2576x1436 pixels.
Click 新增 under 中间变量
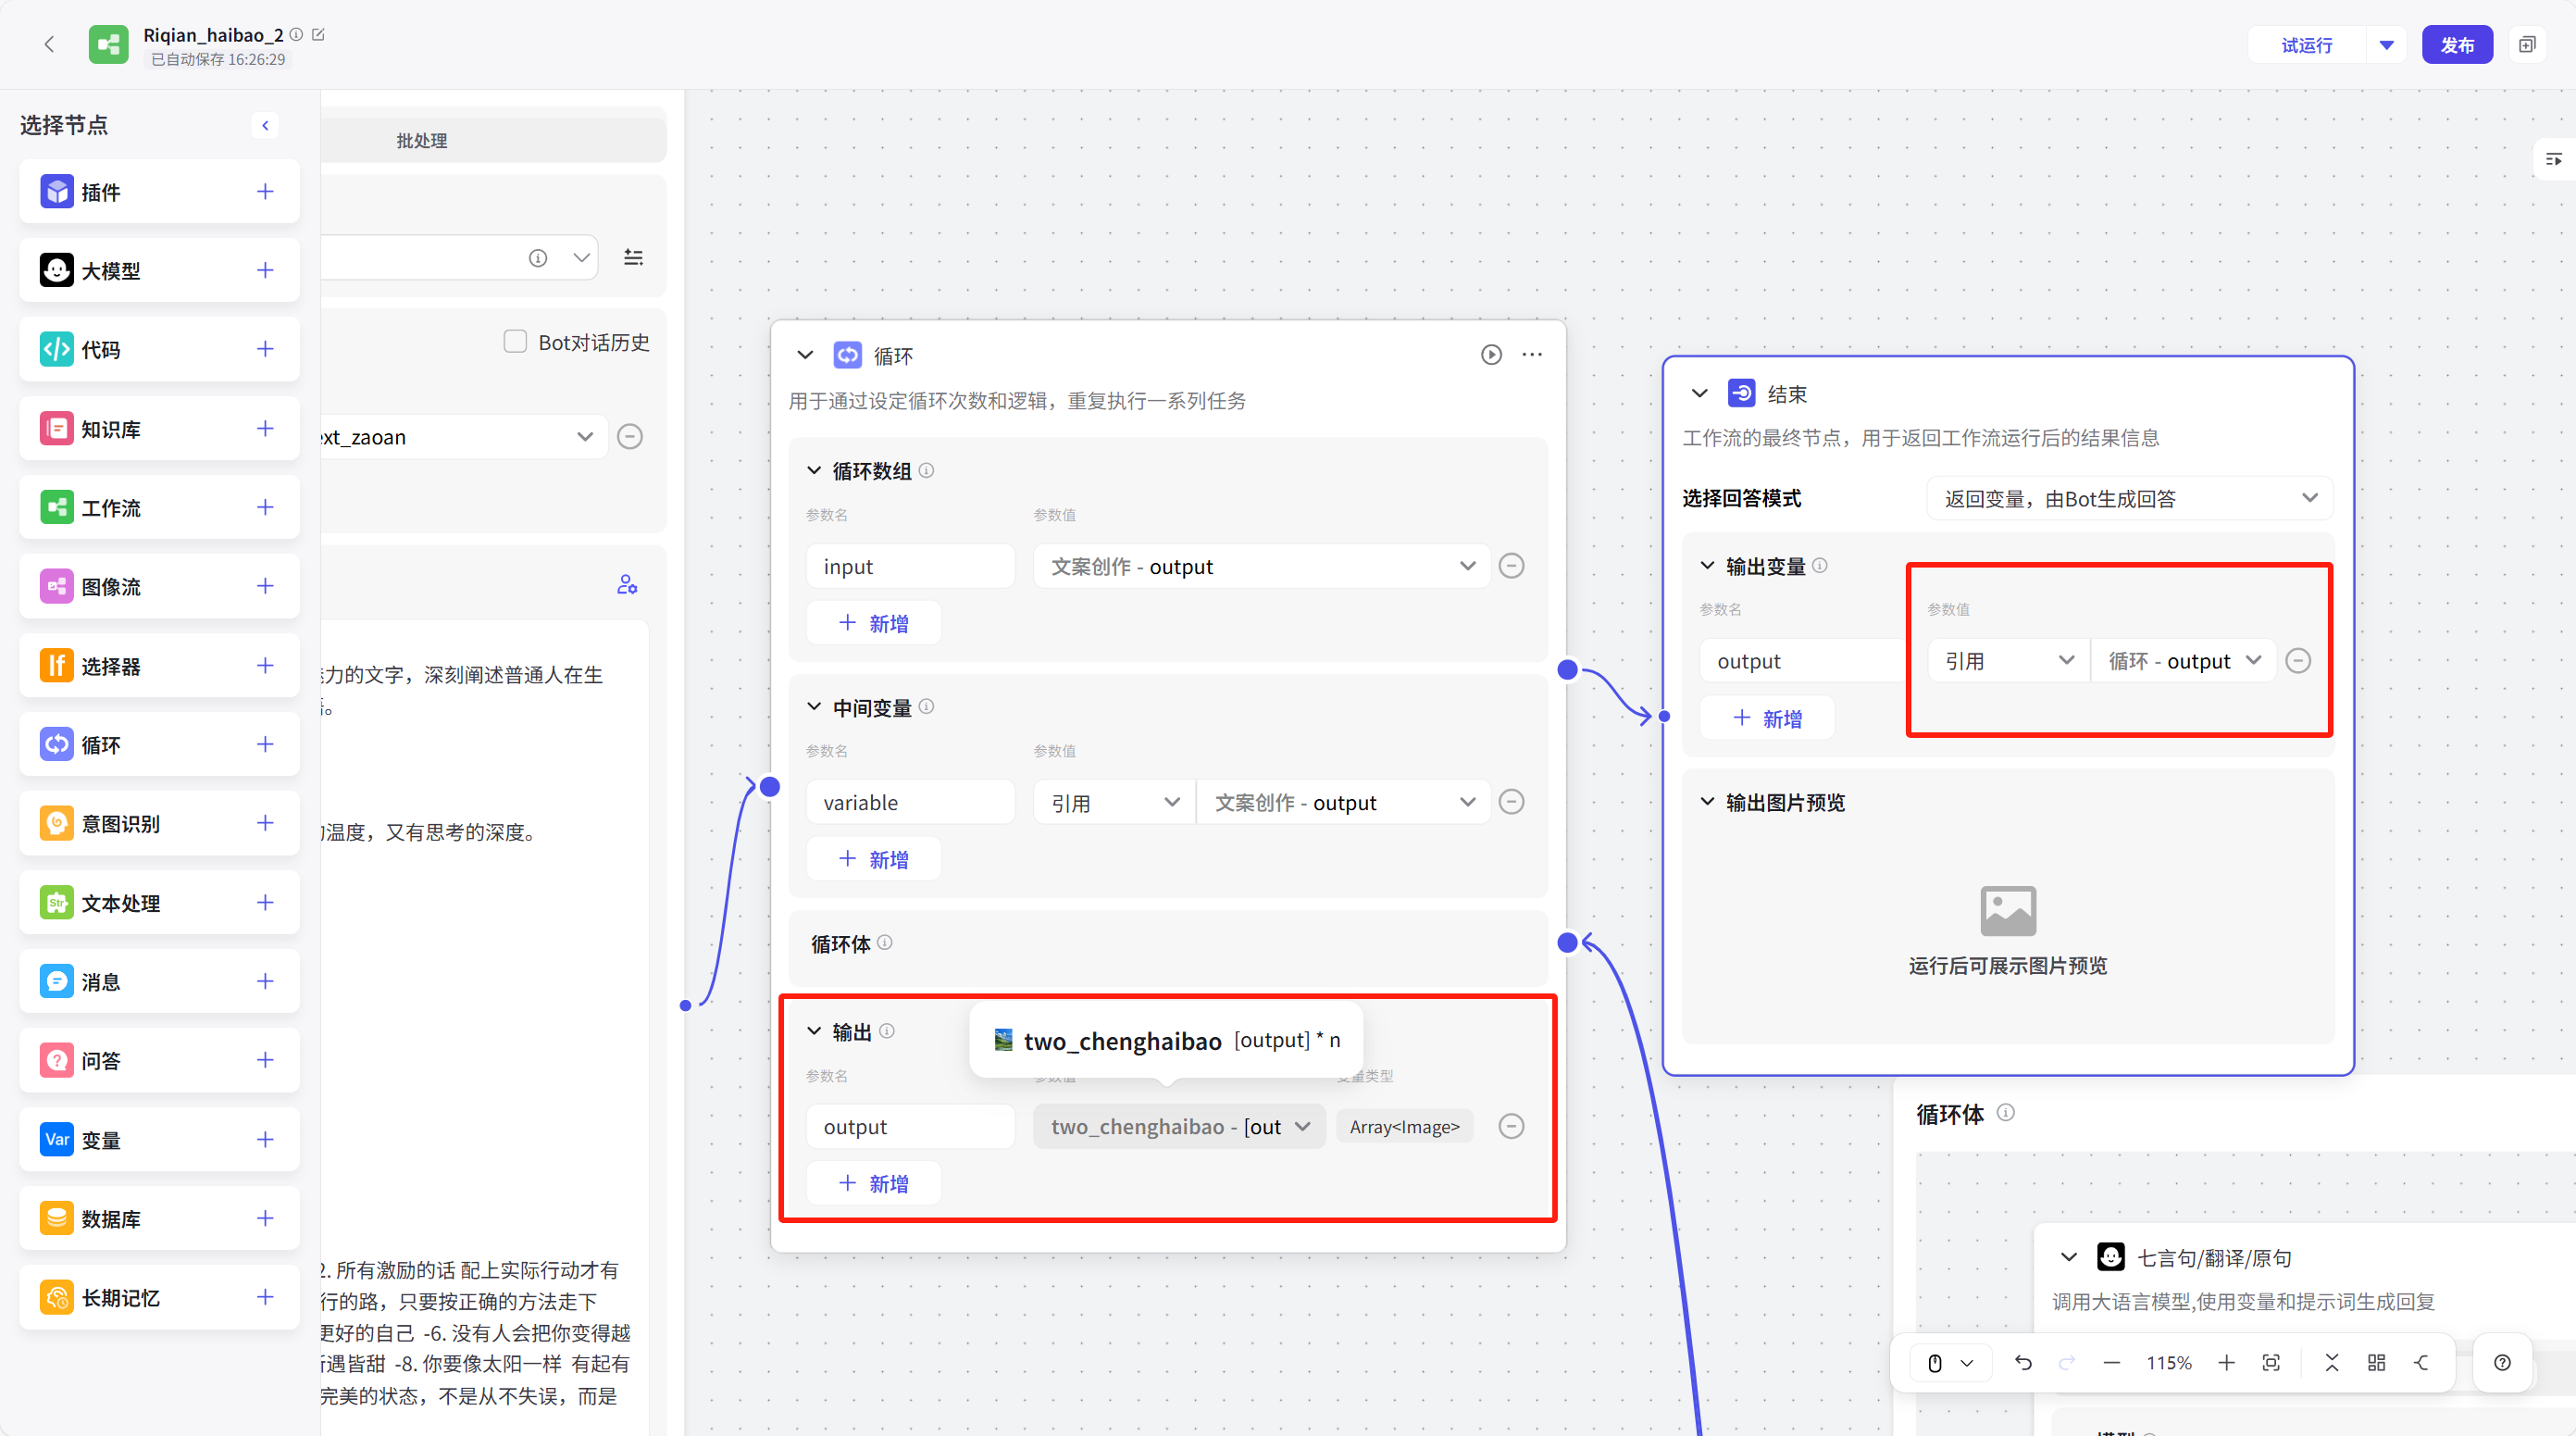[x=874, y=859]
